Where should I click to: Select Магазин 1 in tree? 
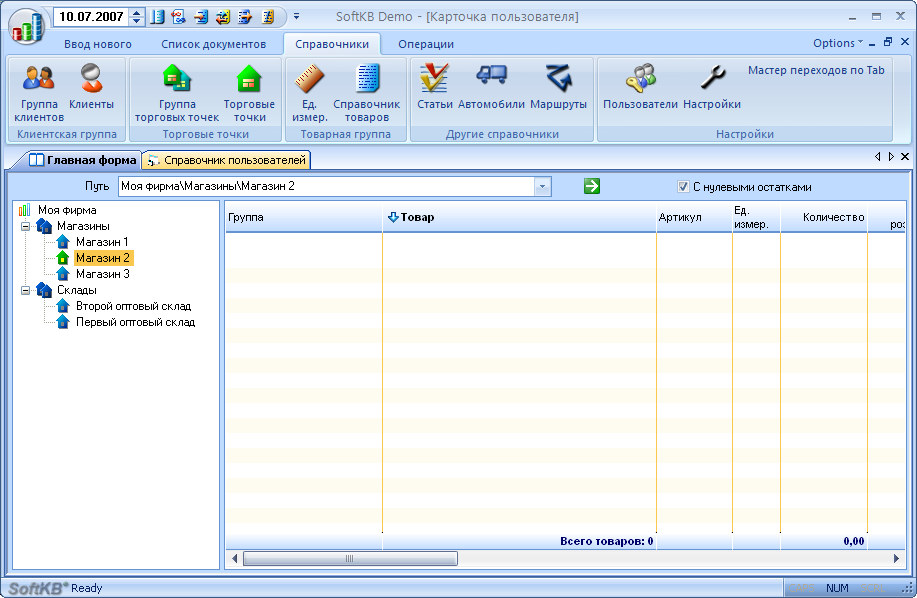coord(102,242)
